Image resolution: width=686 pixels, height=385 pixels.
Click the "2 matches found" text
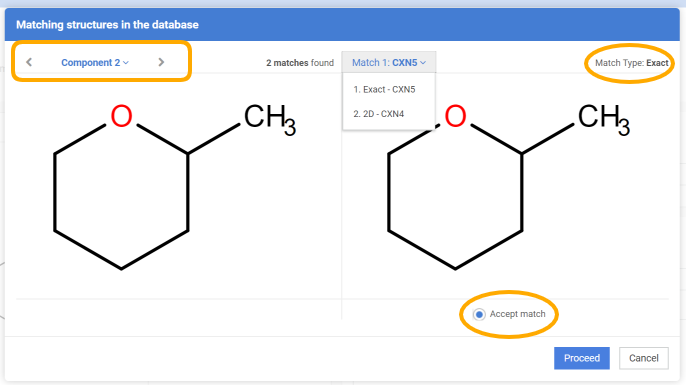300,63
